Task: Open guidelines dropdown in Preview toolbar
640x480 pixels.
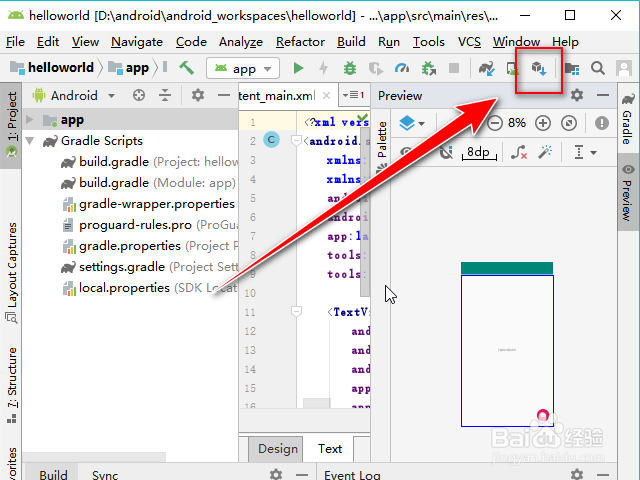Action: point(584,153)
